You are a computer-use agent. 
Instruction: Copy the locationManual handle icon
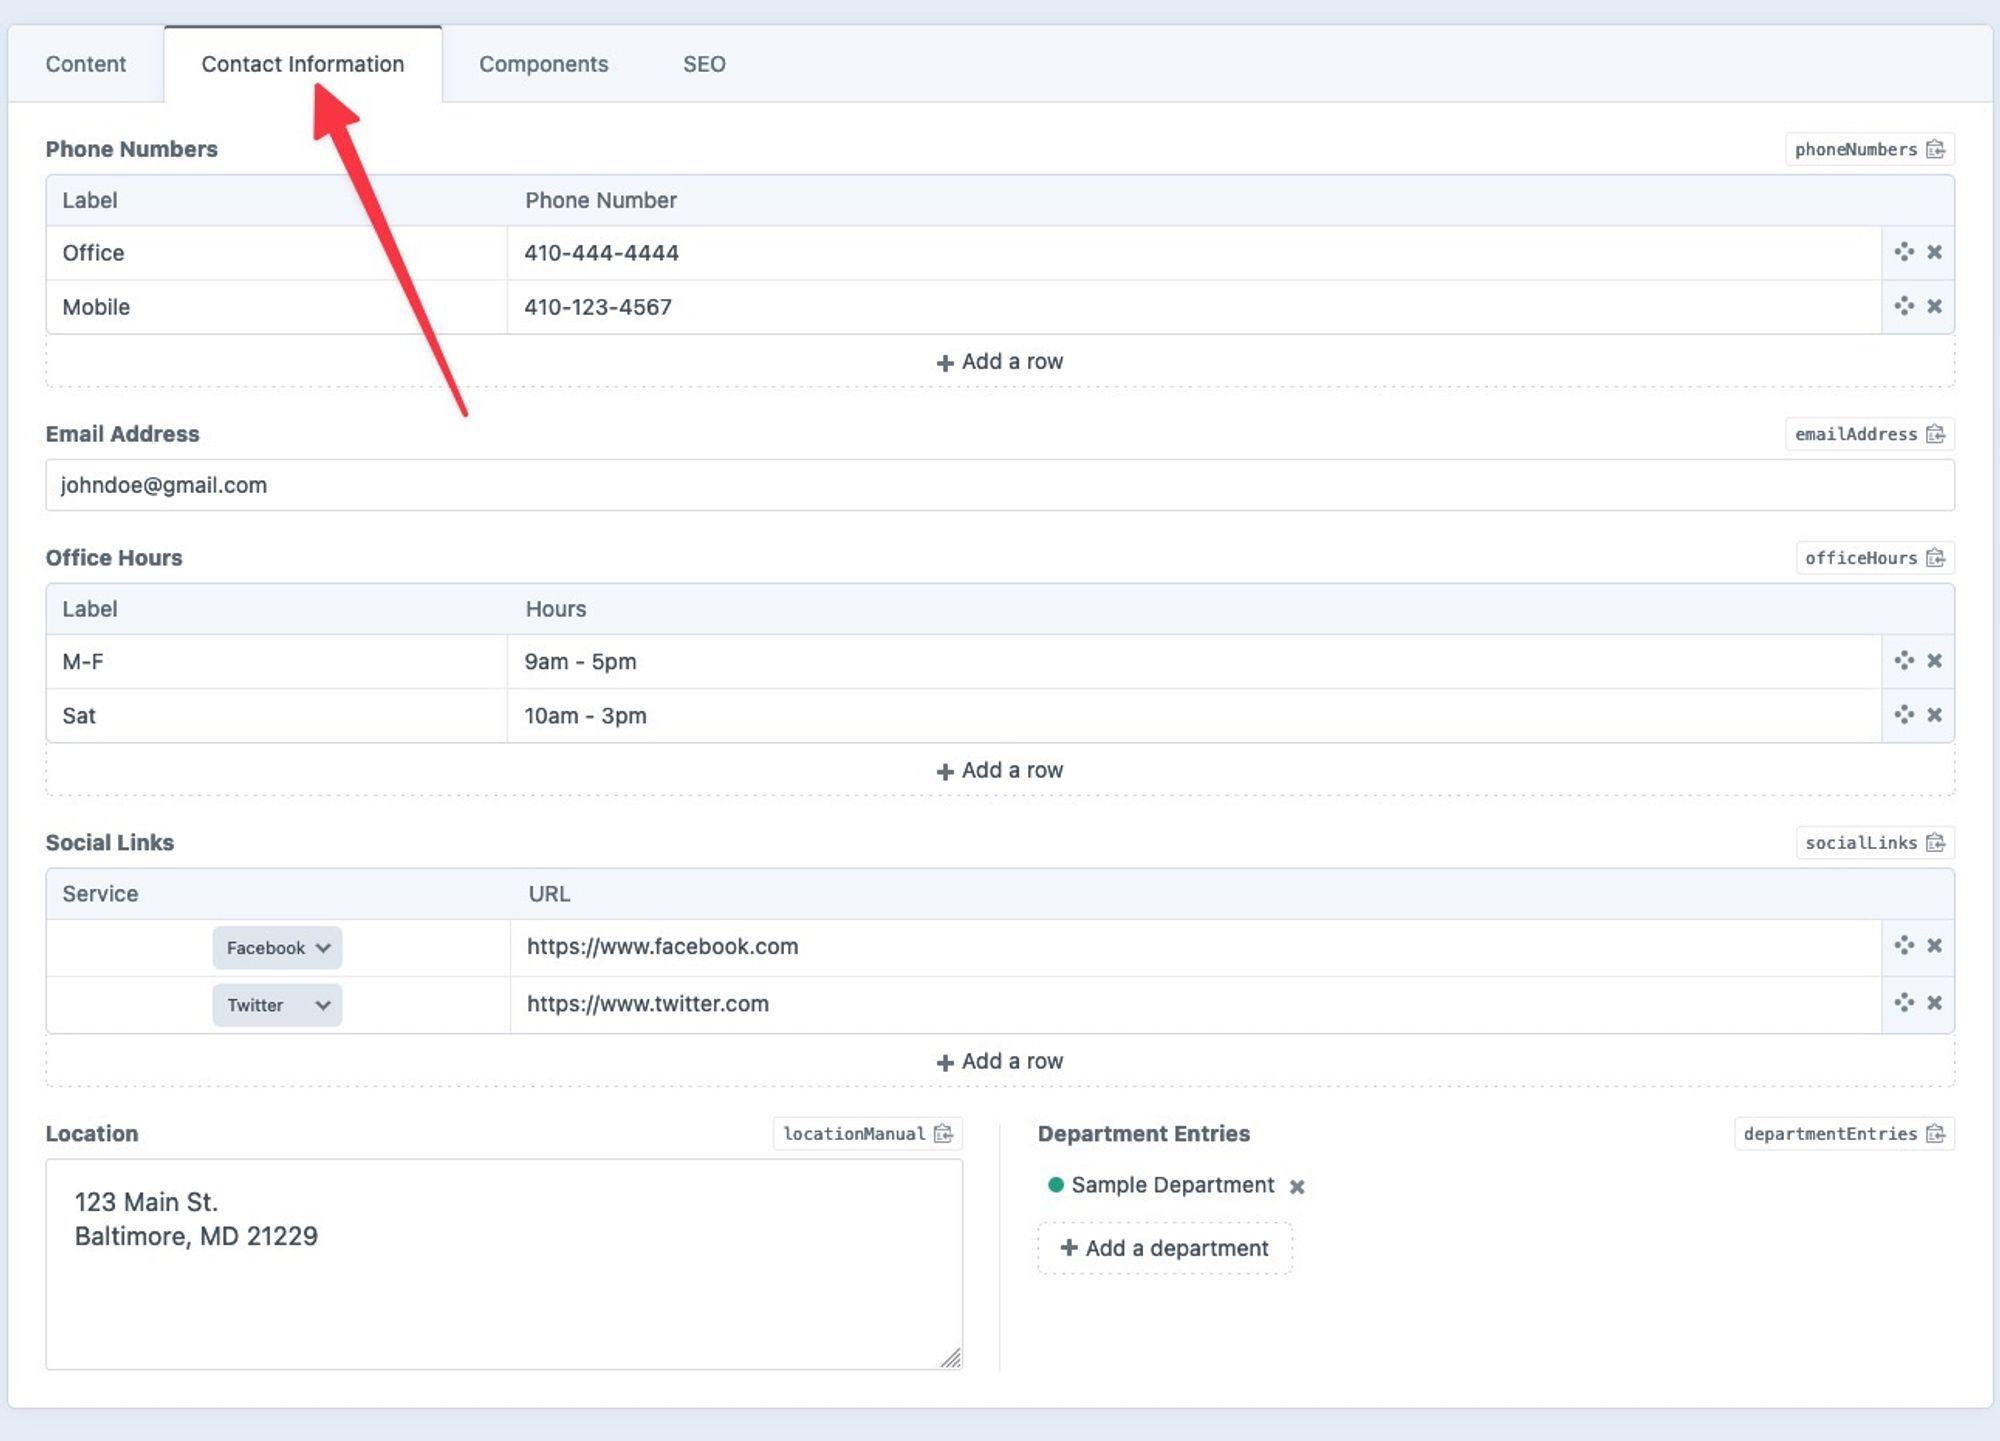click(x=943, y=1133)
